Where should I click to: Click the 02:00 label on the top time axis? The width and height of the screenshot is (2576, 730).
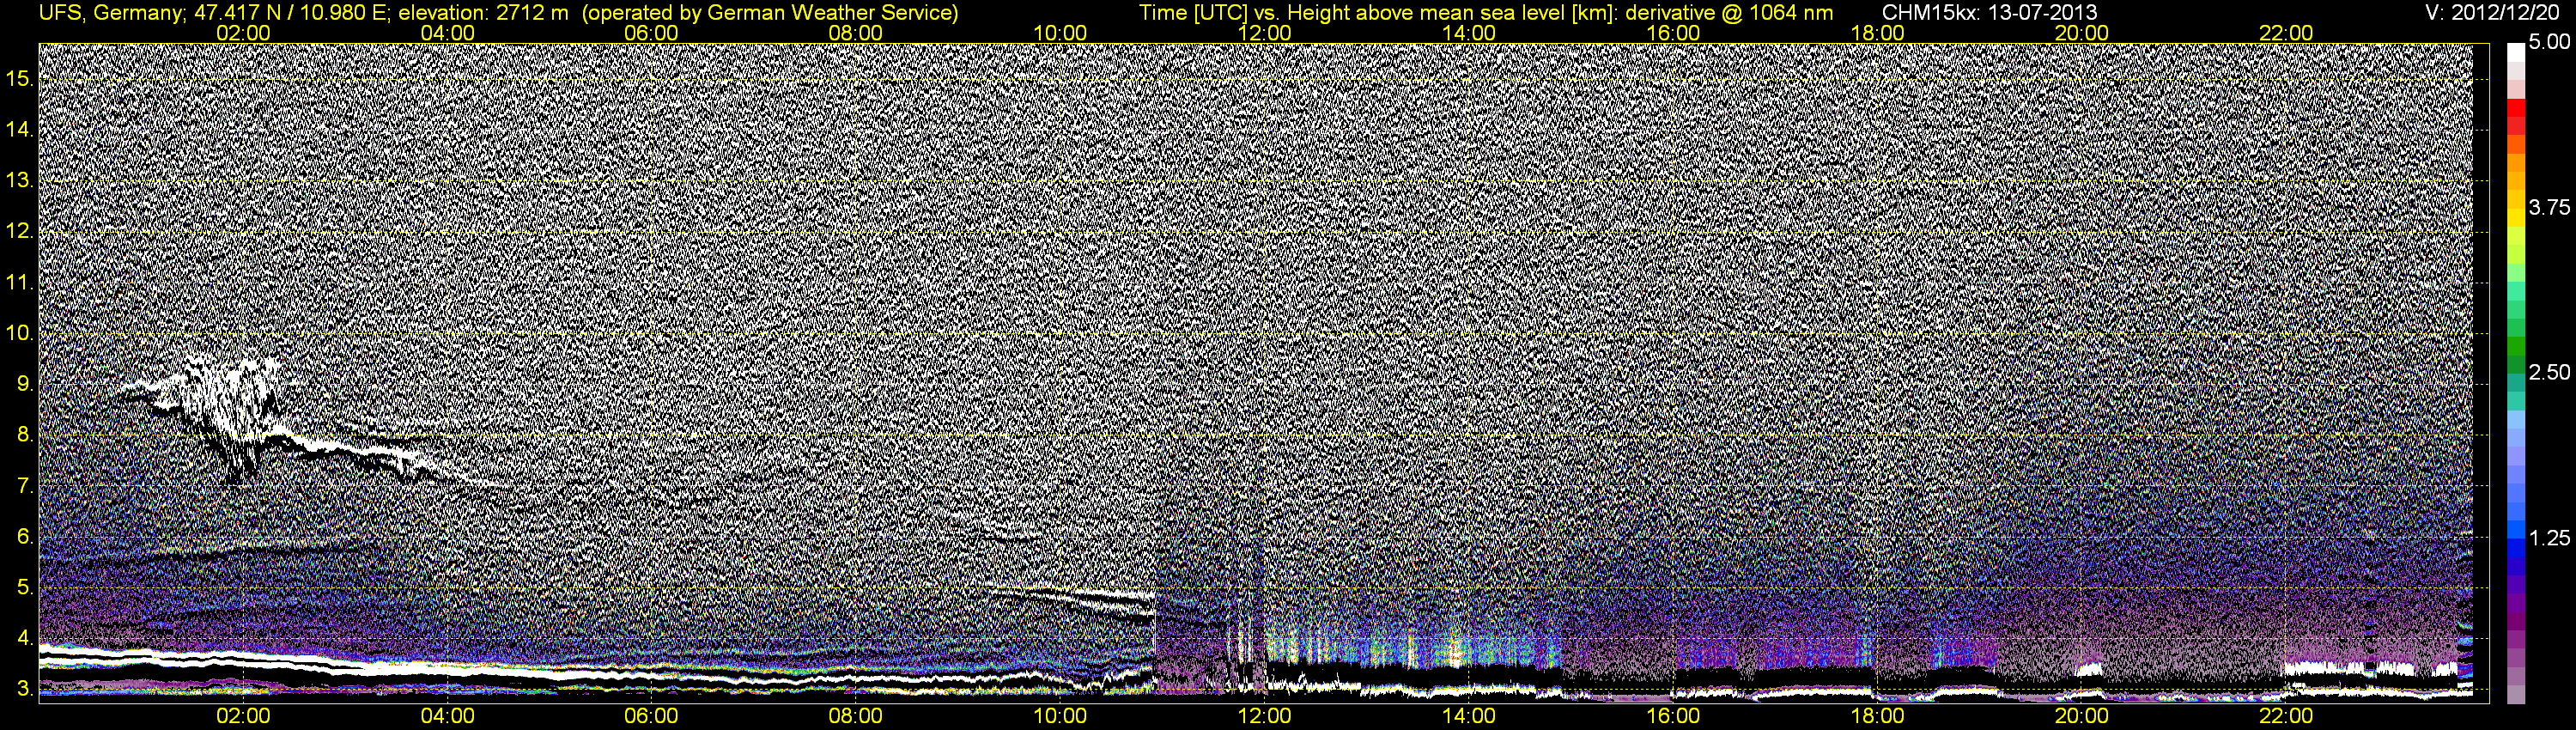243,33
